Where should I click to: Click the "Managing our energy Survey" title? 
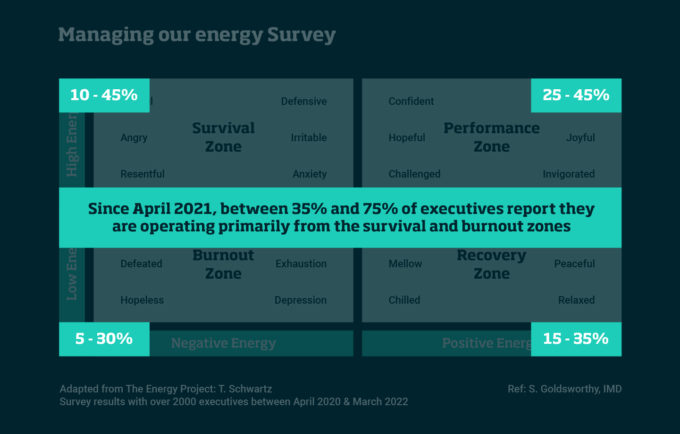[196, 36]
